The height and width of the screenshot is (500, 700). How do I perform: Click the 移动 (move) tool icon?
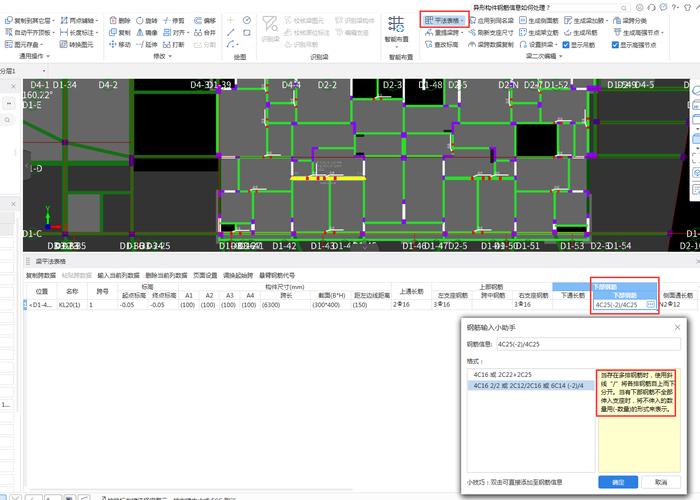112,45
